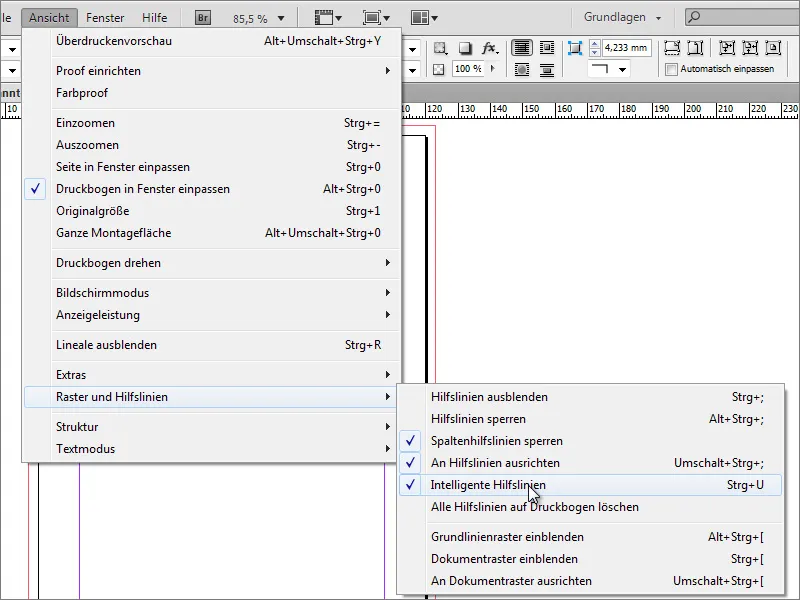Open the Ansicht menu
Image resolution: width=800 pixels, height=600 pixels.
(x=49, y=17)
